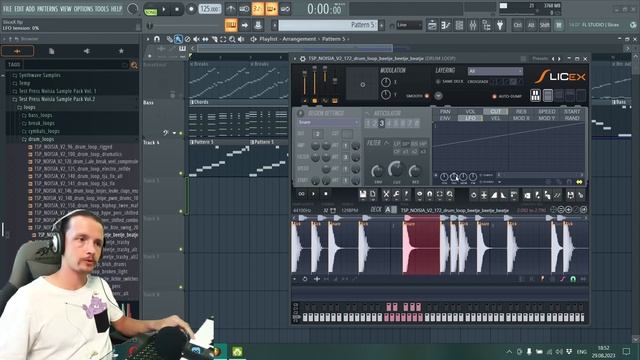Collapse Test Press Noisia Sample Pack Vol.2 folder

coord(53,99)
